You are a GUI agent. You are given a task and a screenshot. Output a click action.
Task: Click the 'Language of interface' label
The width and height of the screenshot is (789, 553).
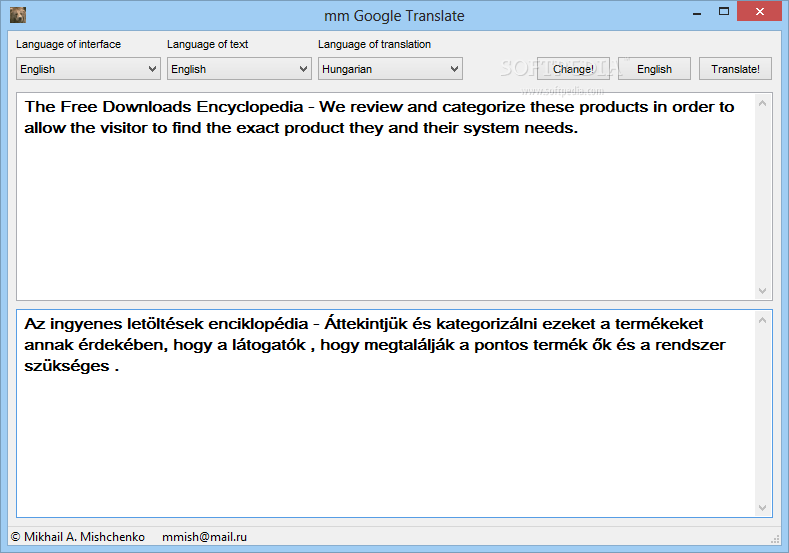[68, 44]
